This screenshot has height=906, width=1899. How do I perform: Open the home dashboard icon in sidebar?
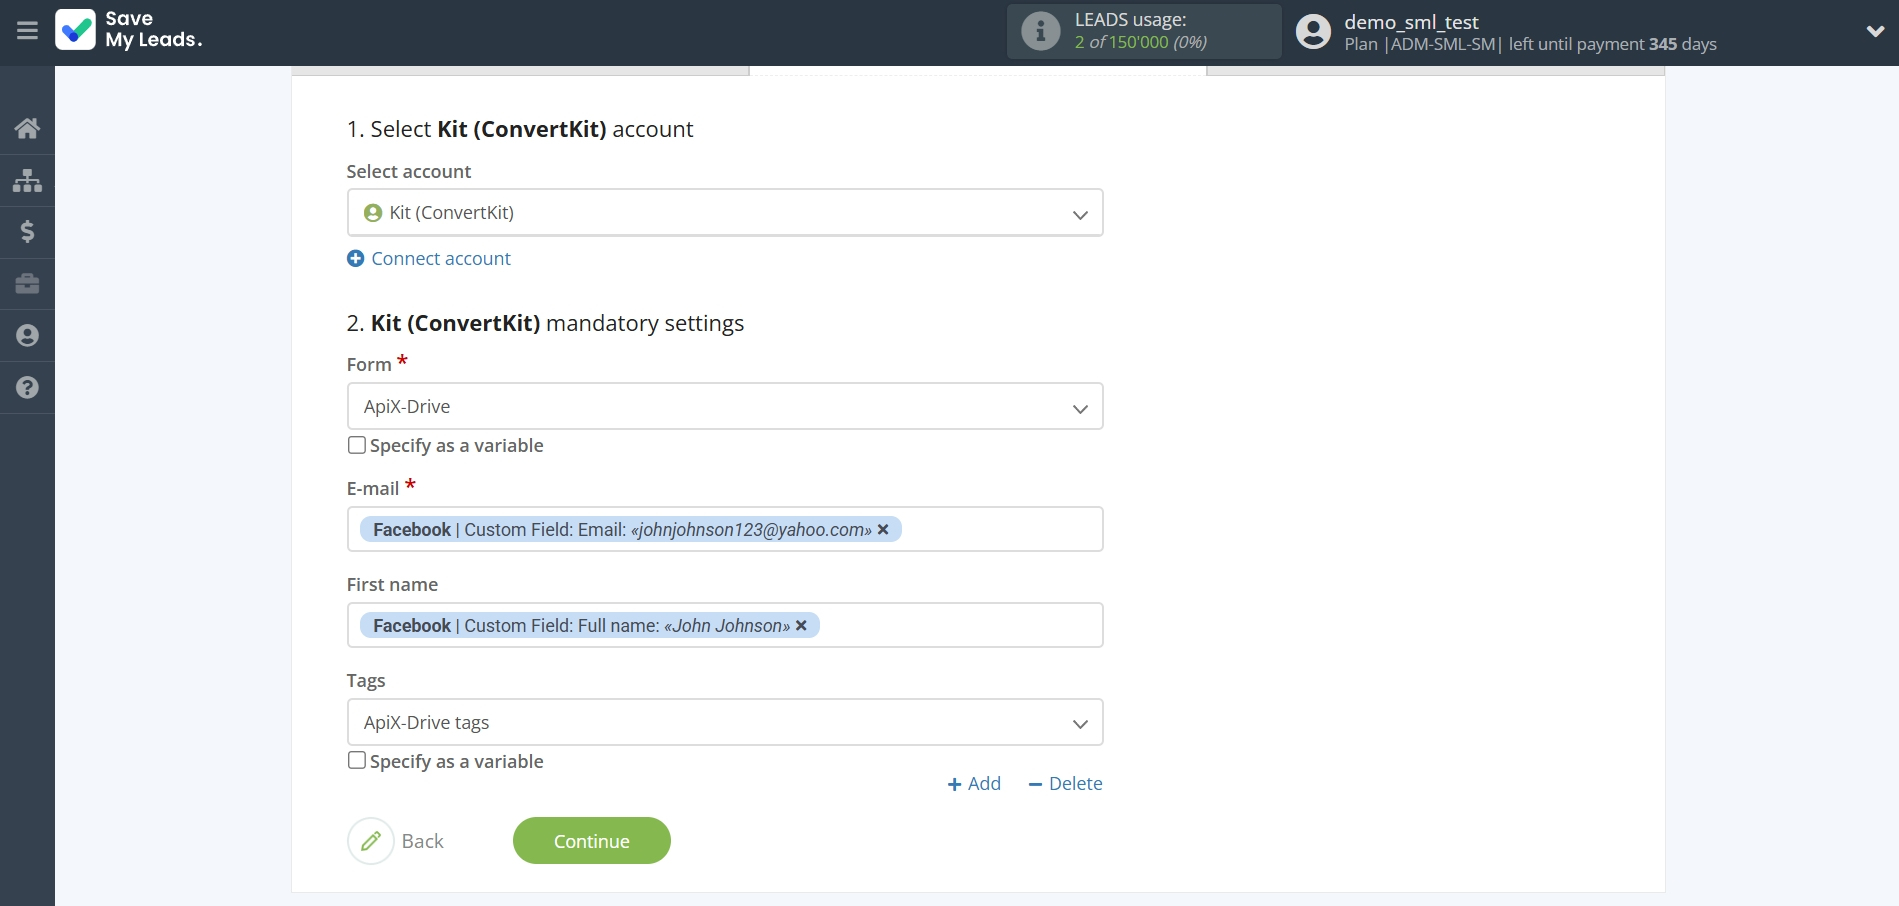(27, 128)
